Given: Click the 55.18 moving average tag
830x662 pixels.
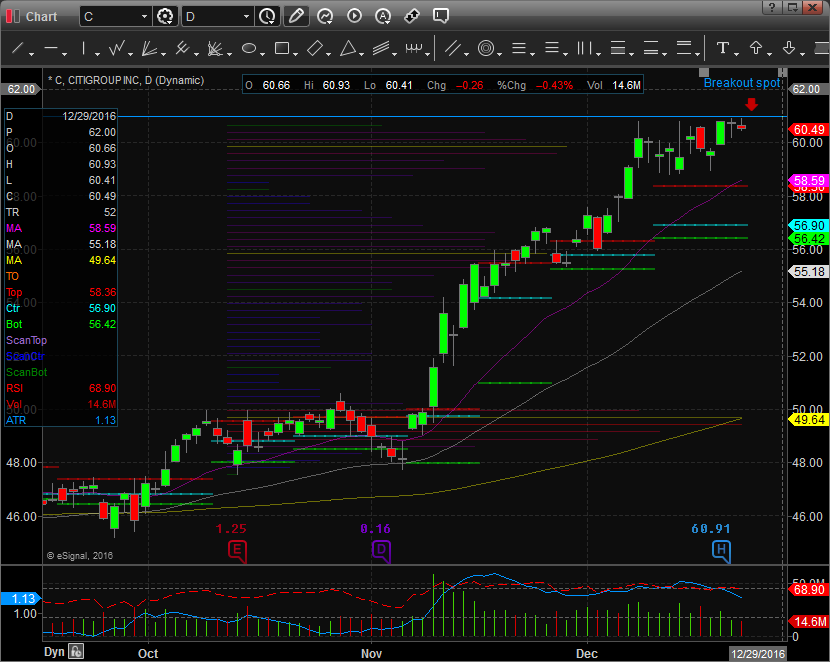Looking at the screenshot, I should (x=808, y=272).
